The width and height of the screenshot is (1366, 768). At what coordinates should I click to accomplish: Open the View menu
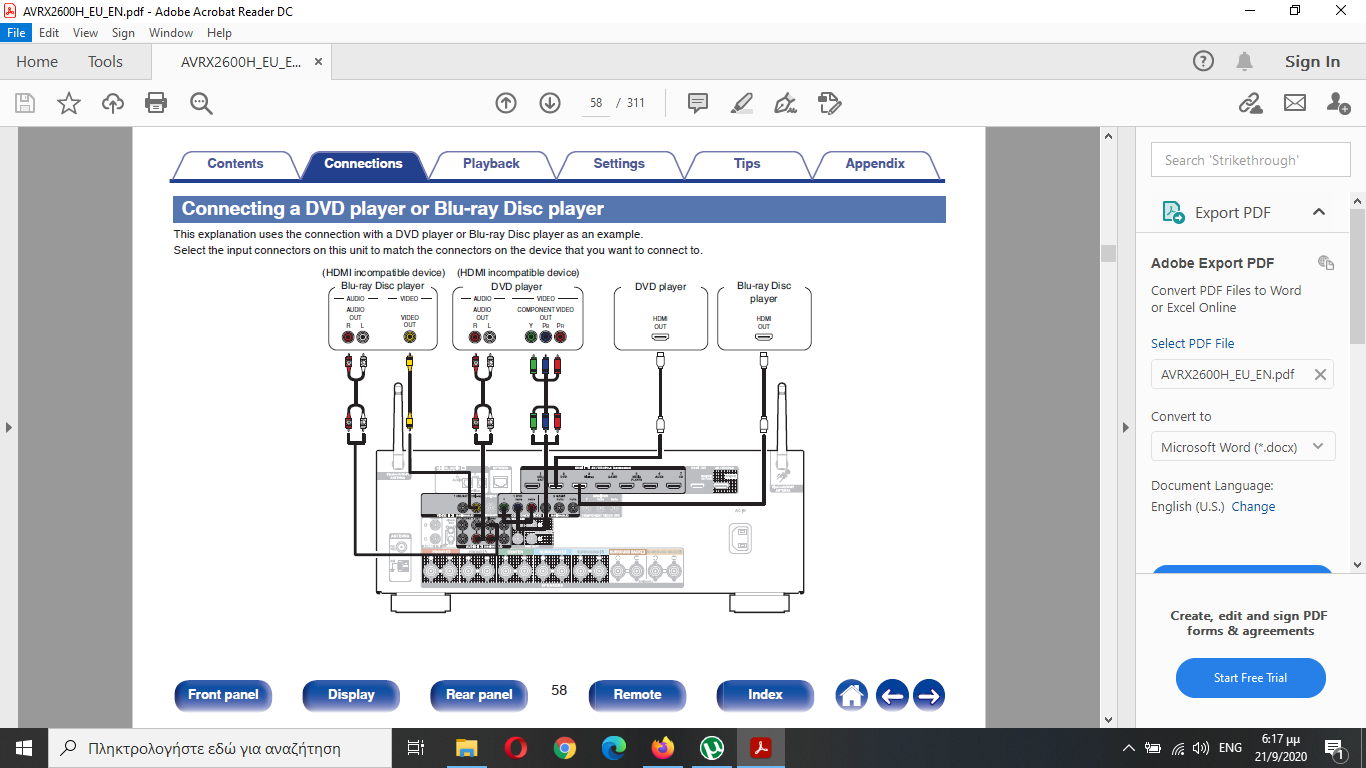(85, 33)
